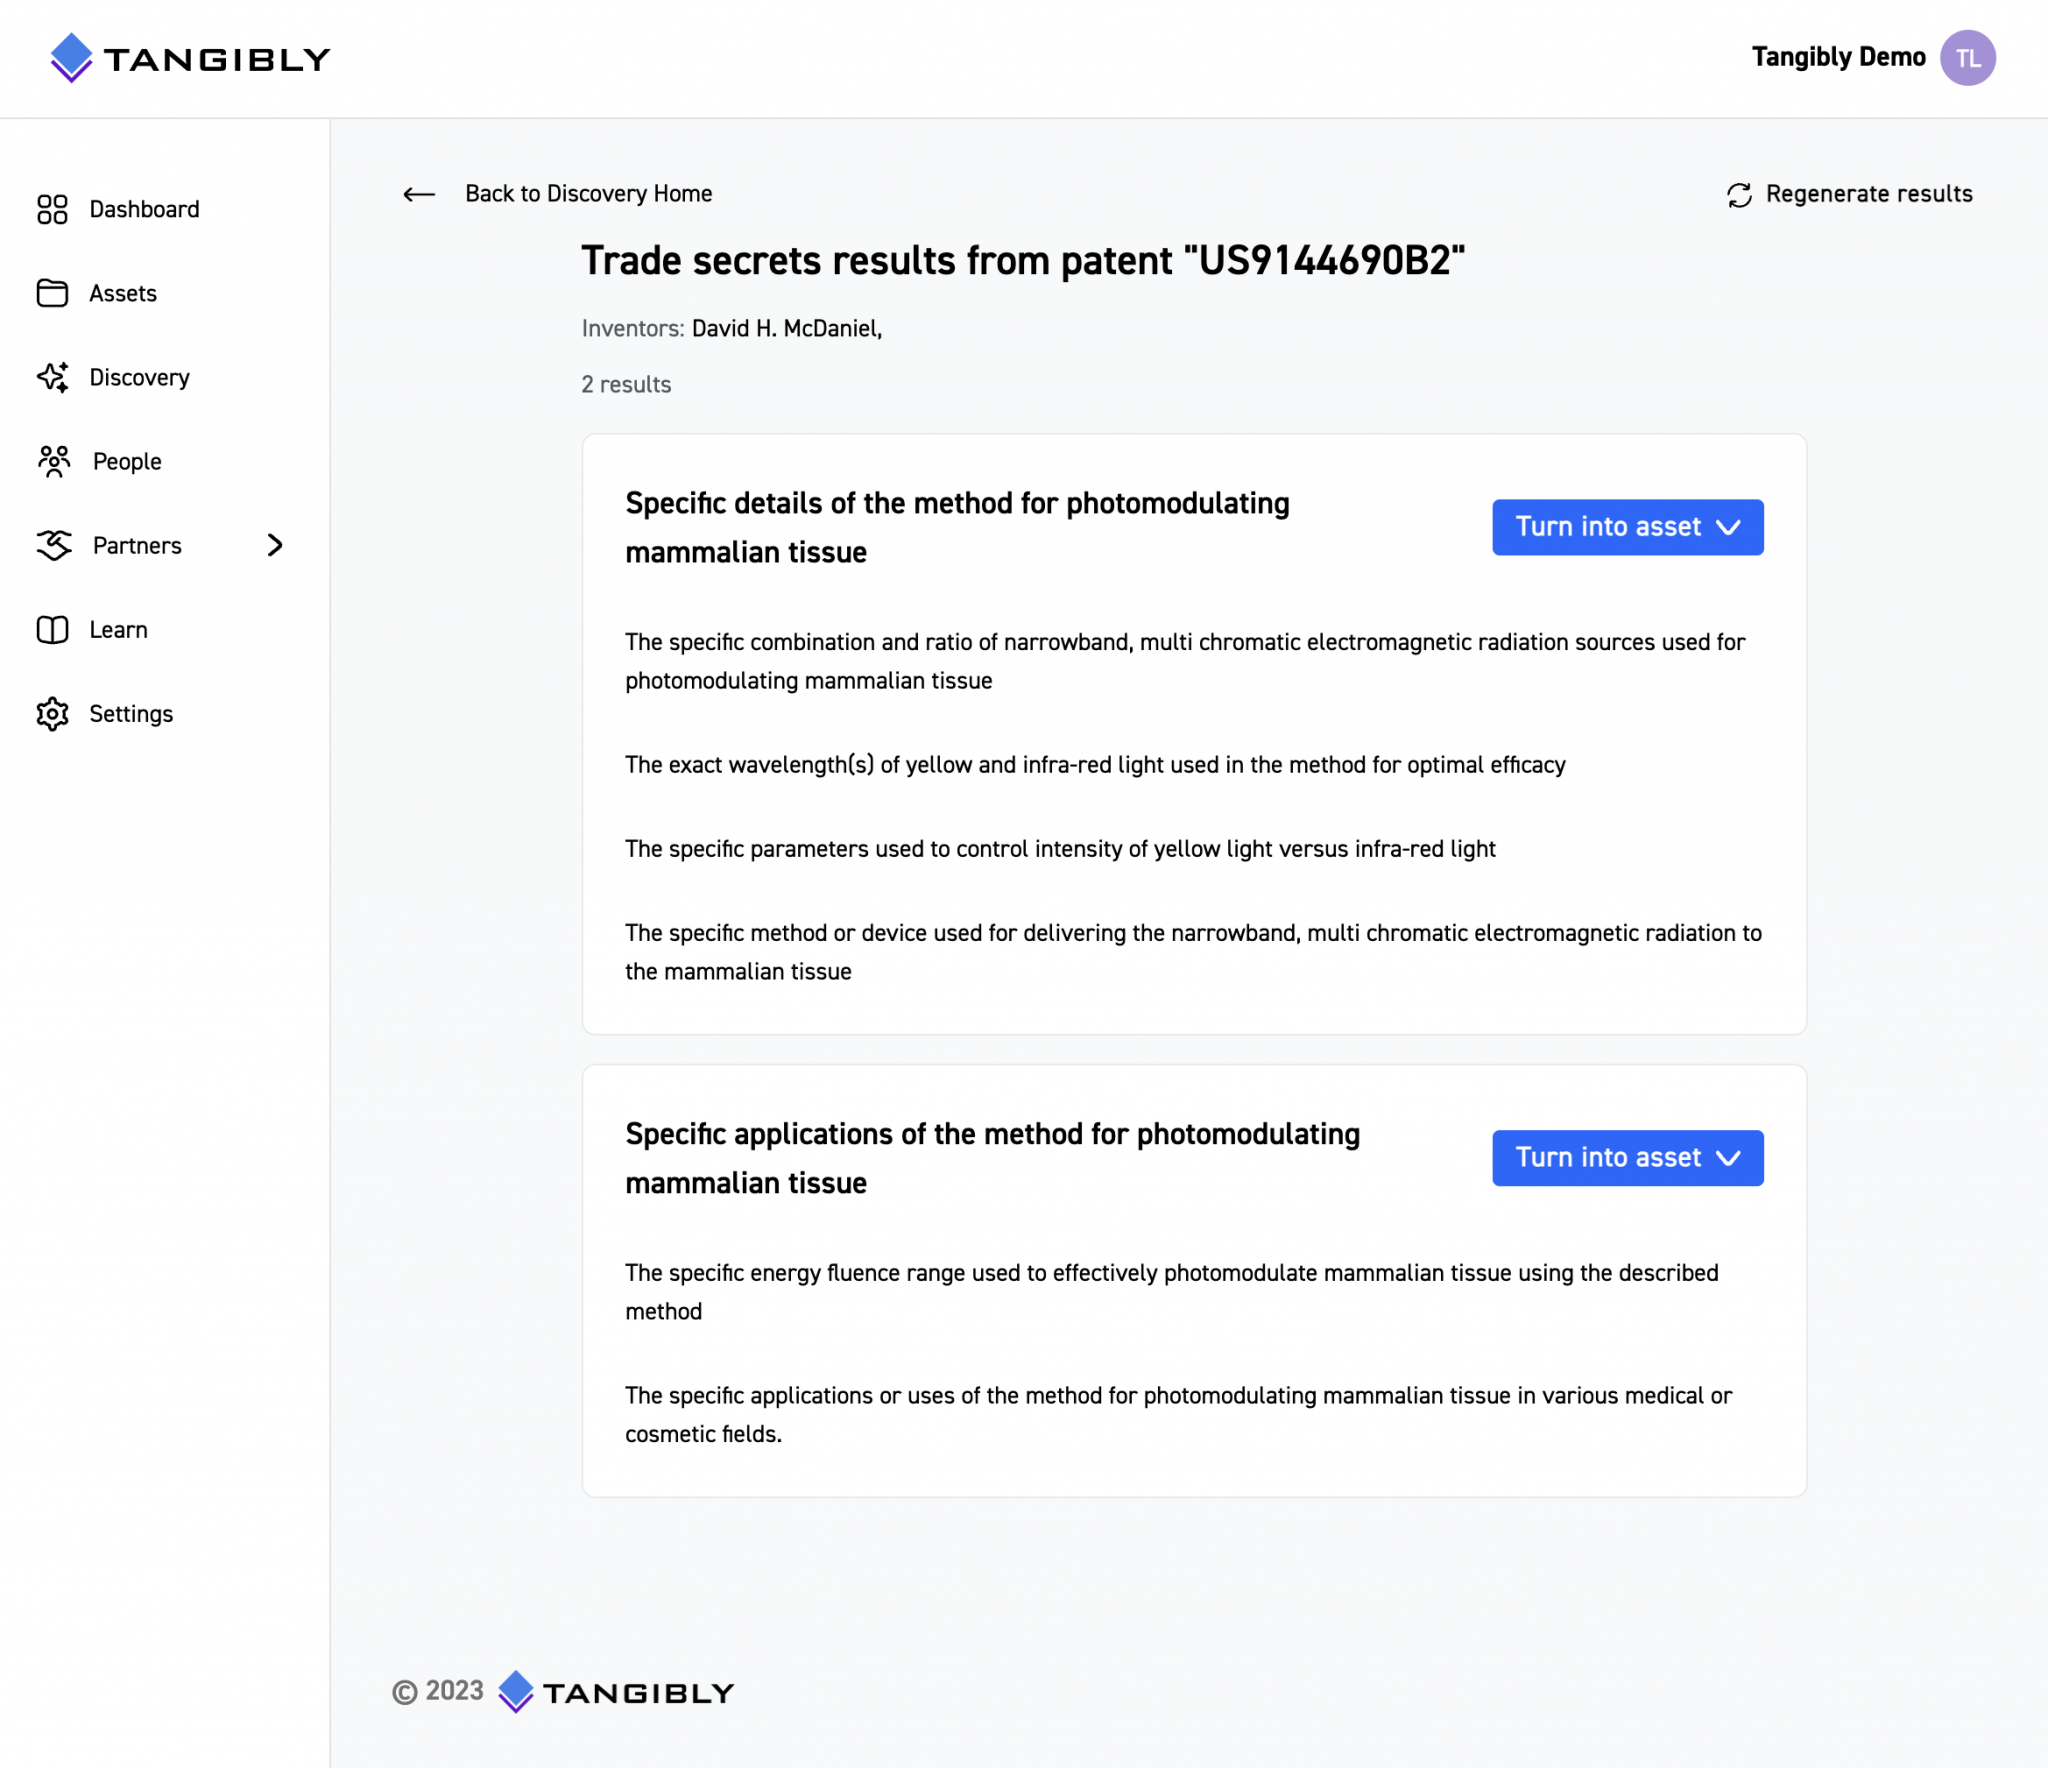Viewport: 2048px width, 1768px height.
Task: Click the Tangibly logo in header
Action: (190, 58)
